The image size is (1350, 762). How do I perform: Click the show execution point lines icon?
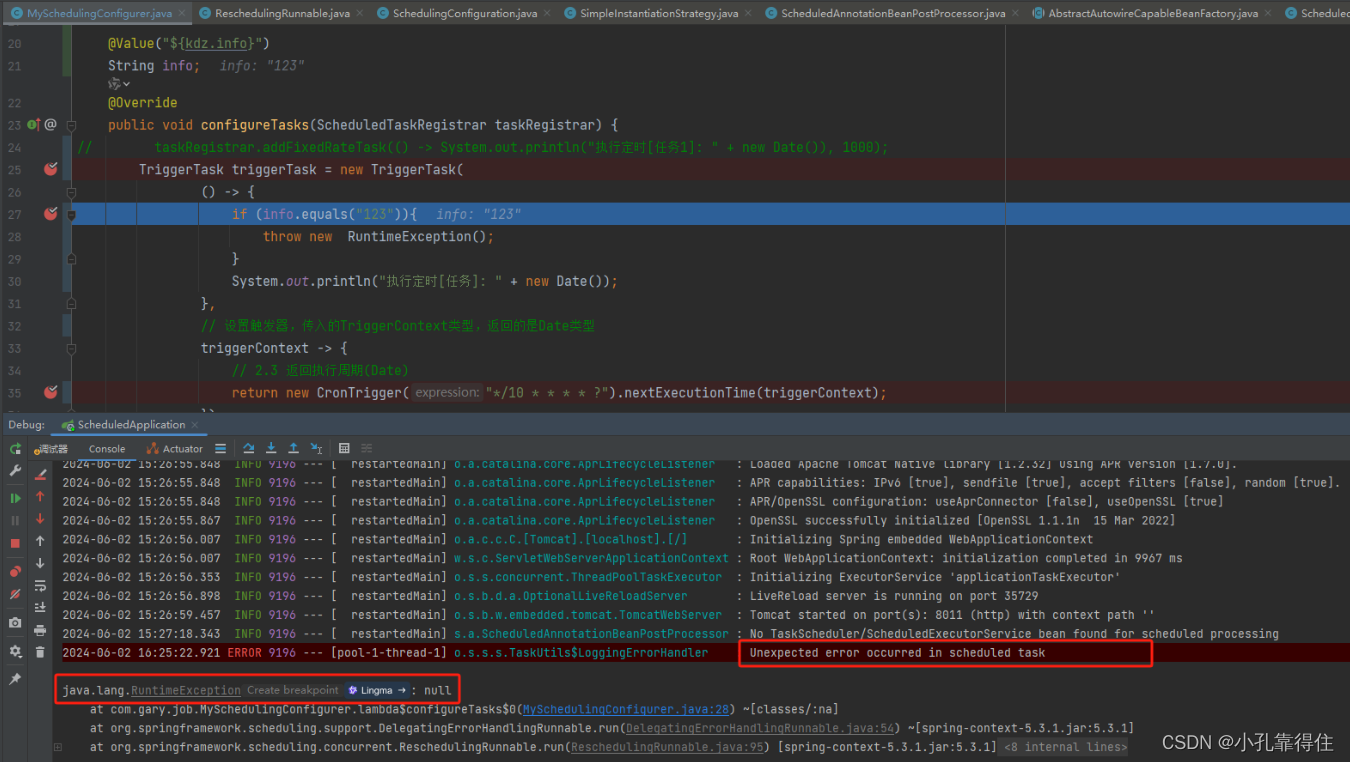click(220, 449)
